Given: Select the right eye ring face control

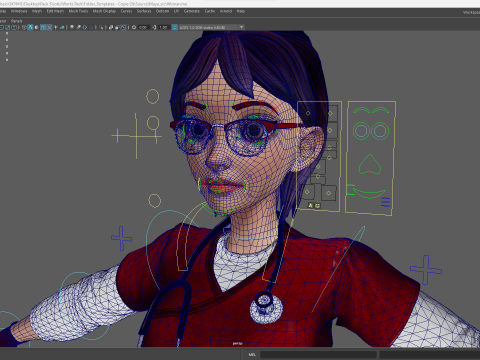Looking at the screenshot, I should click(380, 131).
